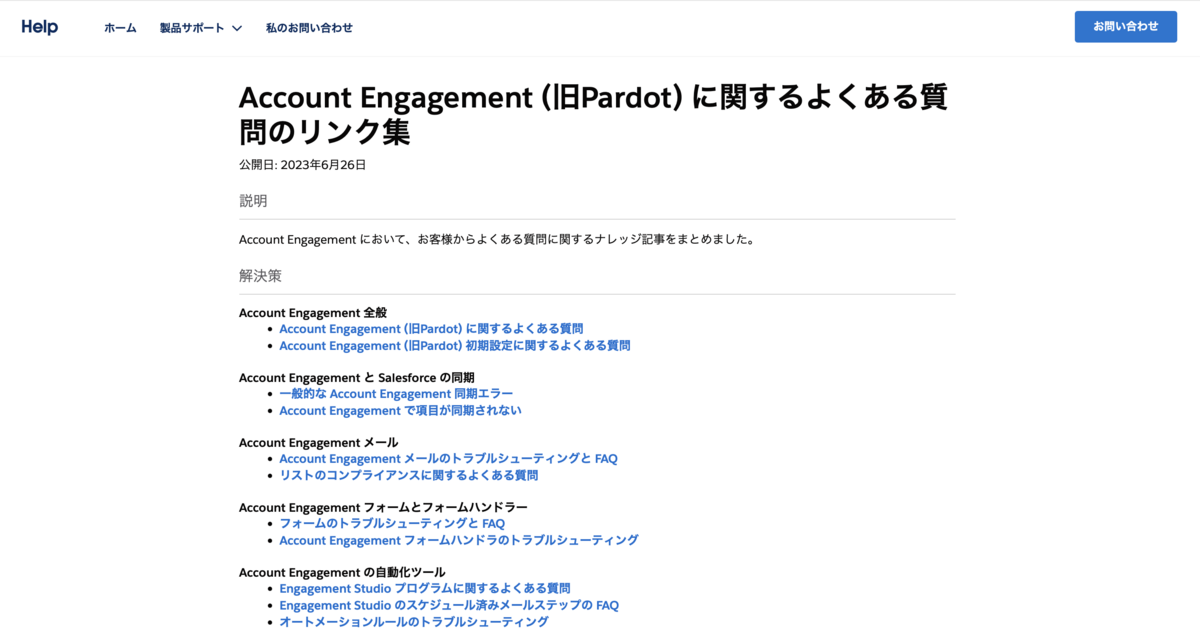The width and height of the screenshot is (1200, 634).
Task: Click the Account Engagement 全般 subheading
Action: (x=313, y=312)
